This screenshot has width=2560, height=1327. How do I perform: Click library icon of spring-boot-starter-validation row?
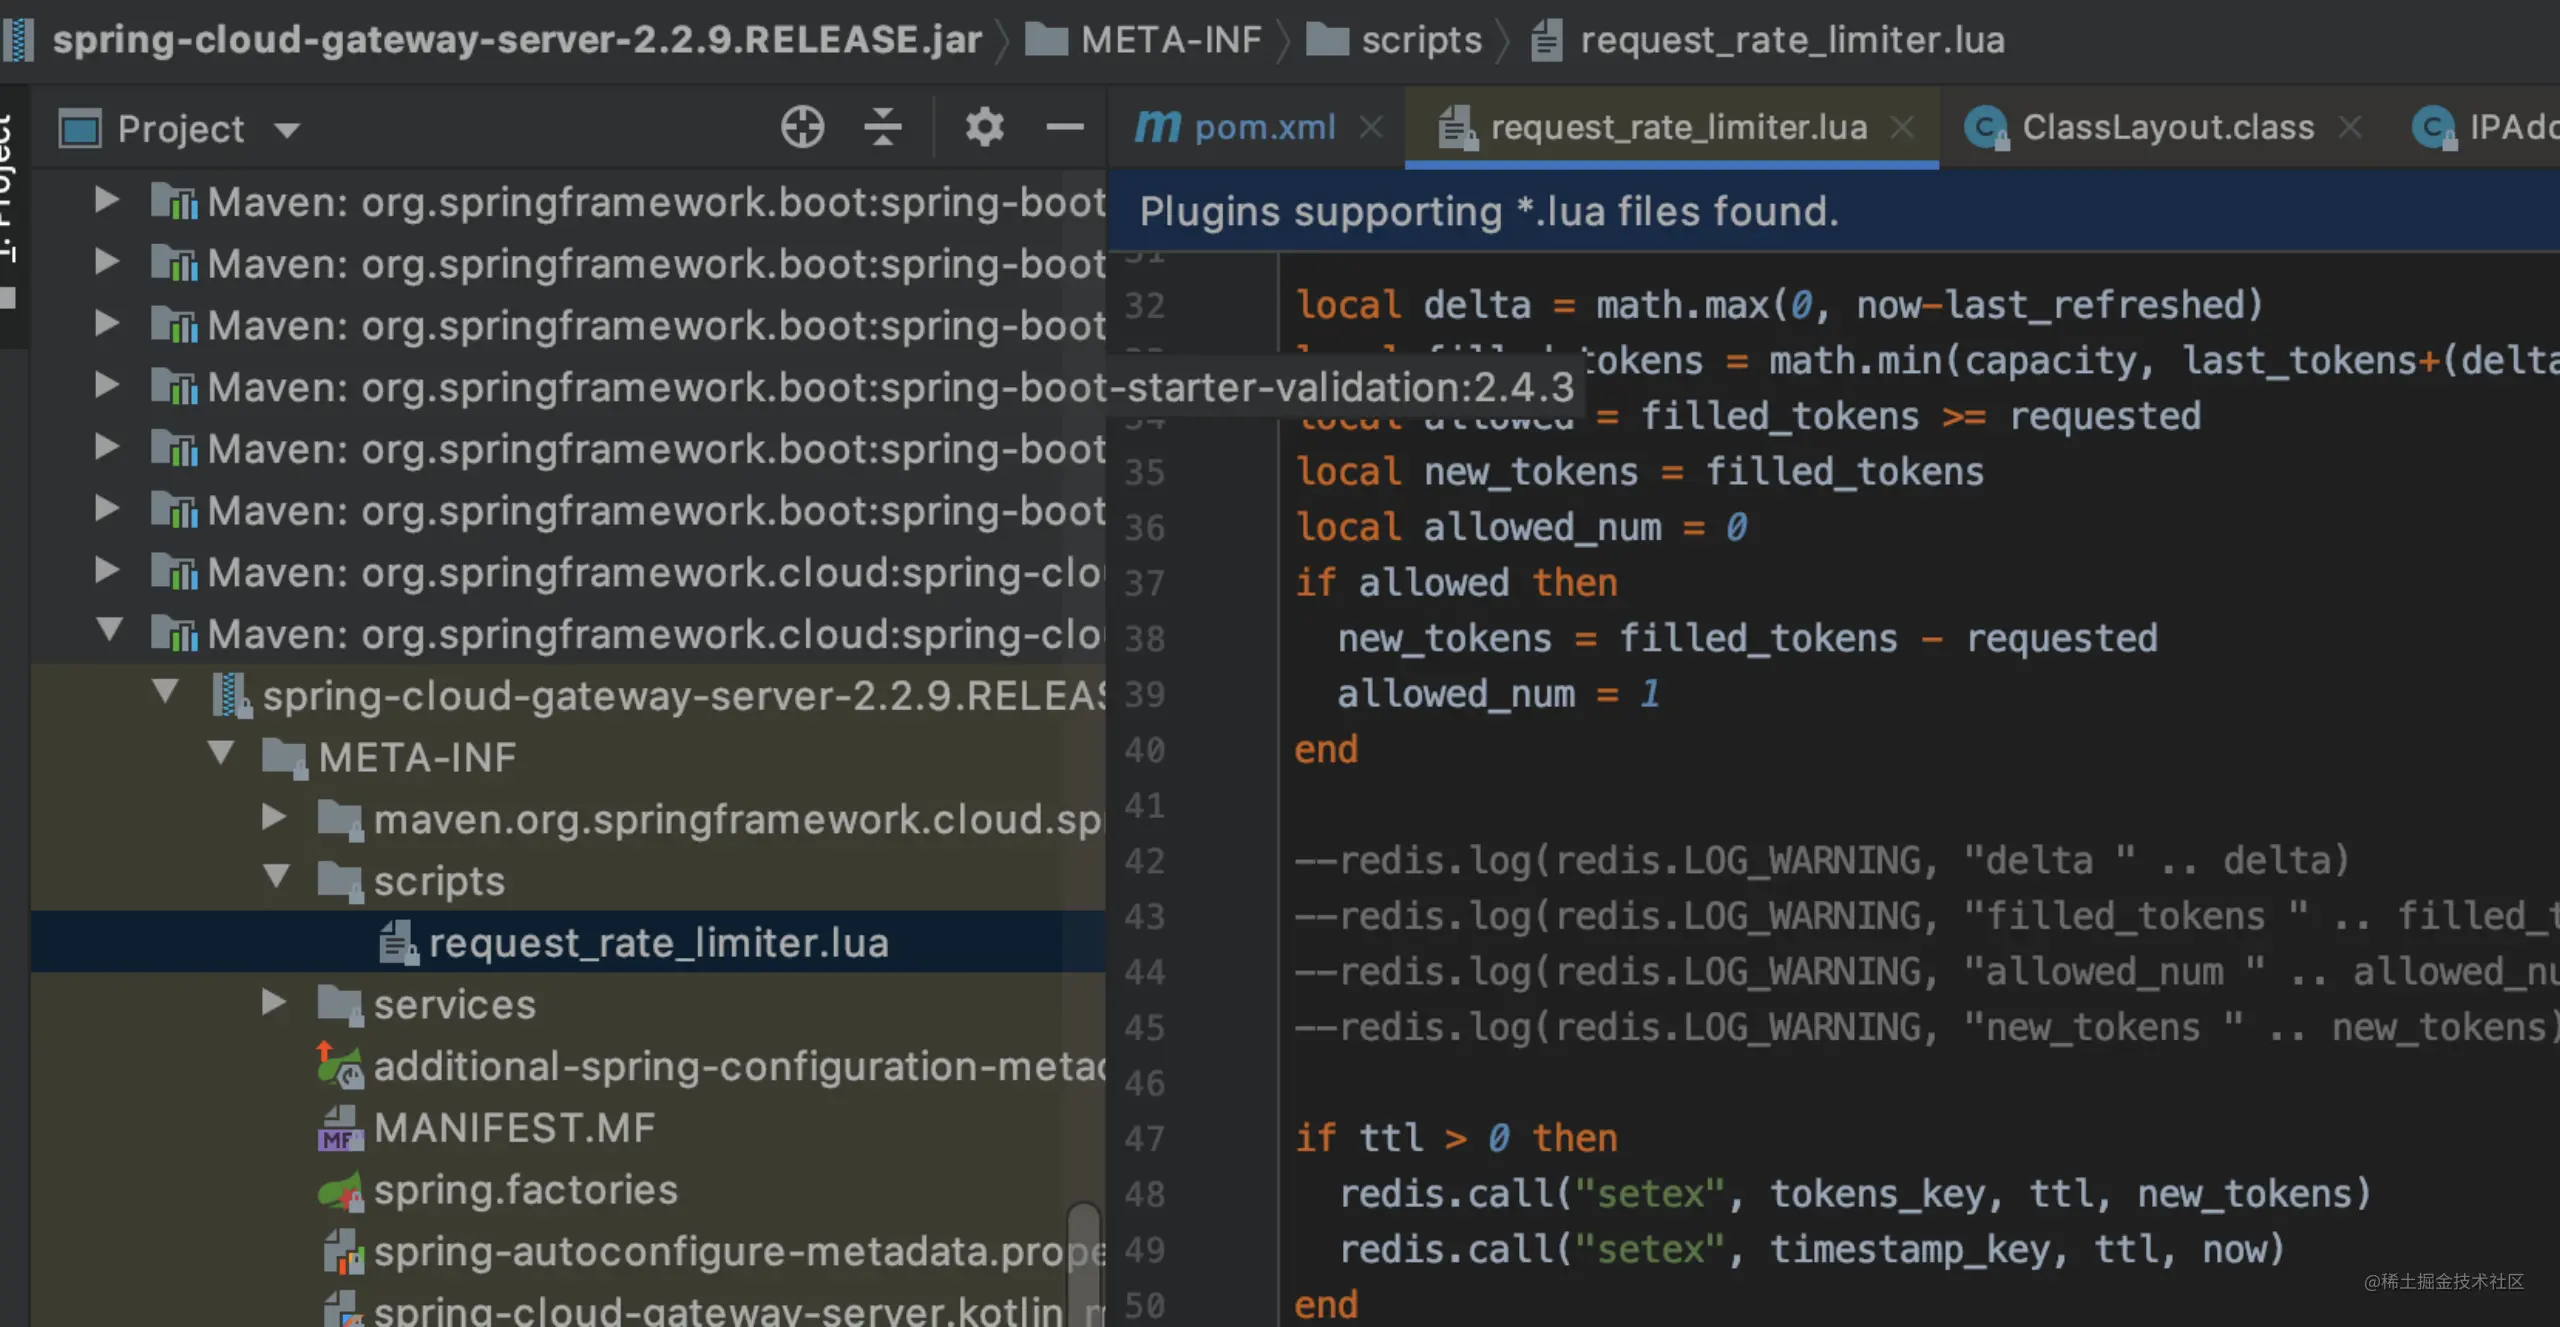175,387
